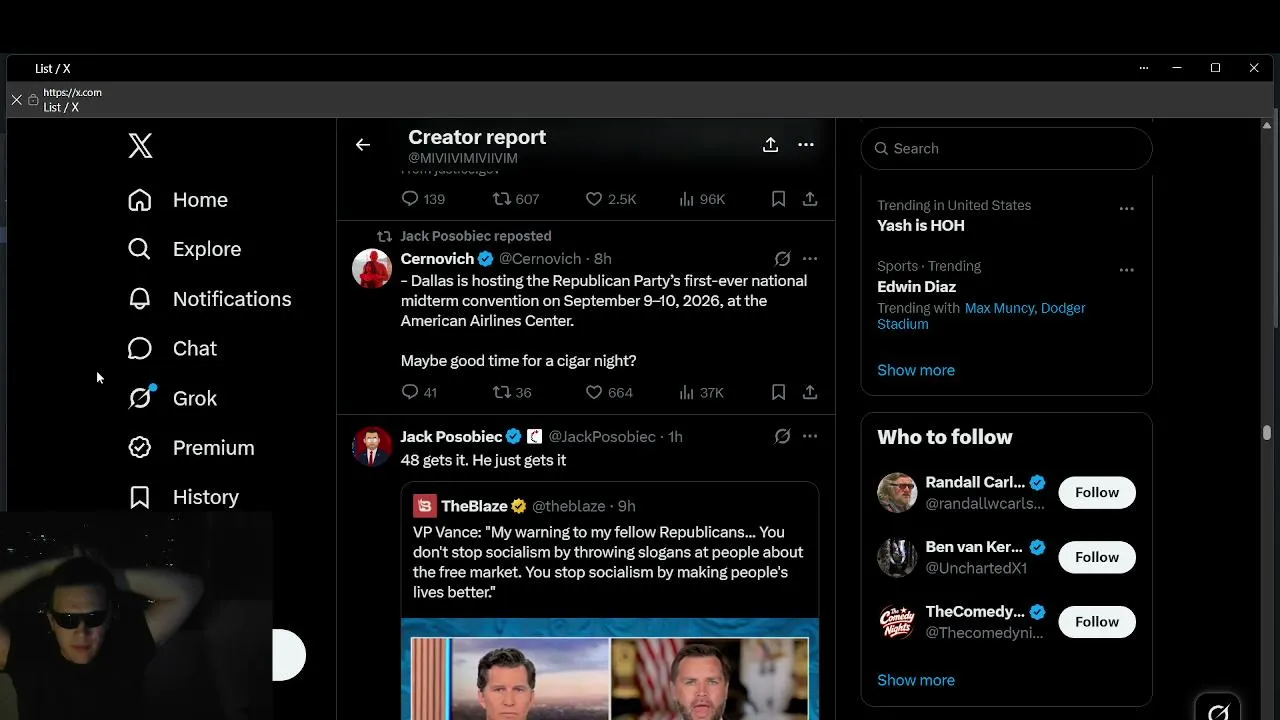Image resolution: width=1280 pixels, height=720 pixels.
Task: Open TheComedy... profile avatar
Action: tap(897, 622)
